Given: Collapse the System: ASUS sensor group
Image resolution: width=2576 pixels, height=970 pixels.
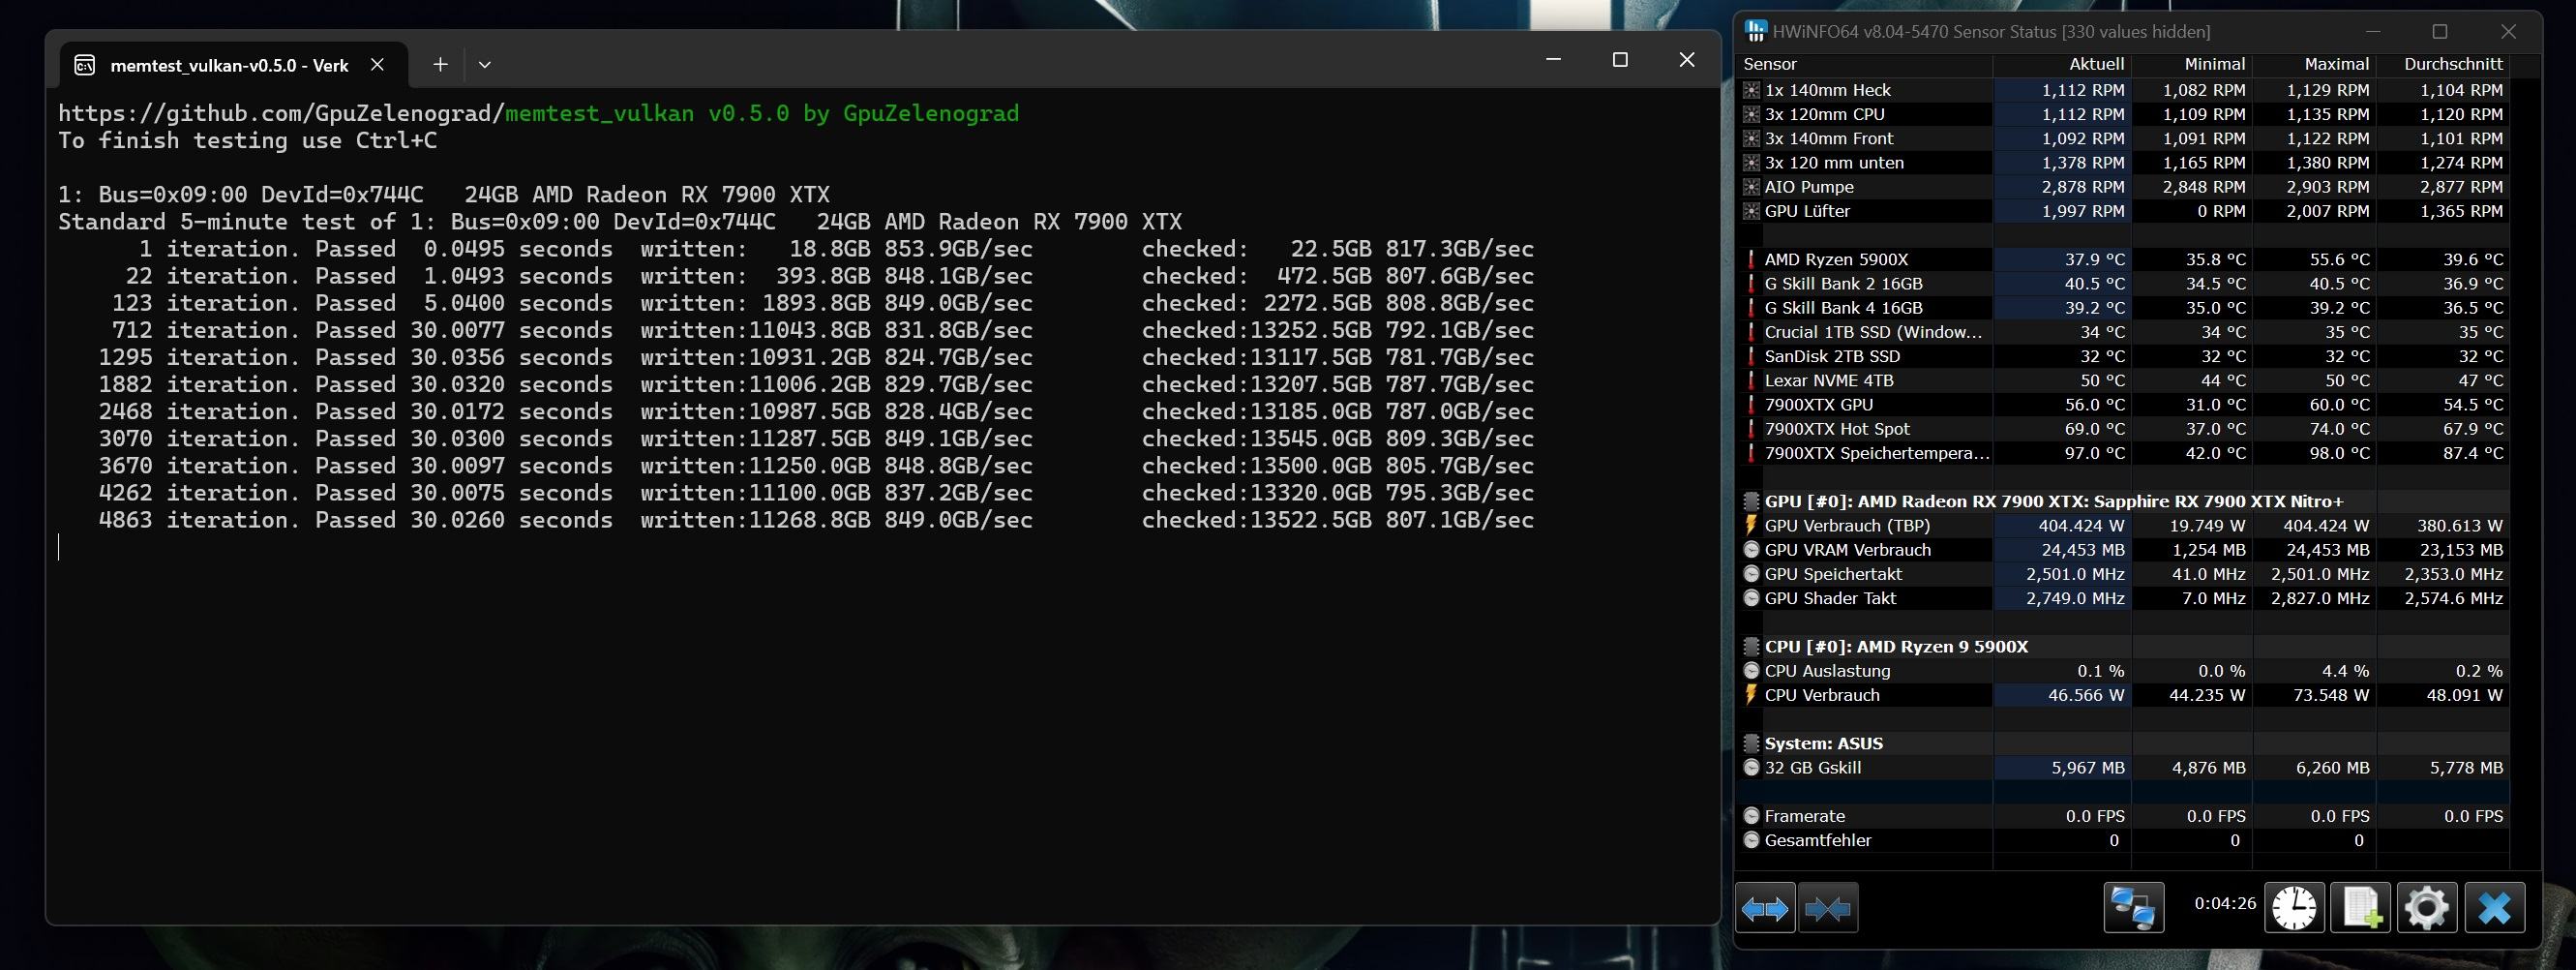Looking at the screenshot, I should pyautogui.click(x=1751, y=743).
